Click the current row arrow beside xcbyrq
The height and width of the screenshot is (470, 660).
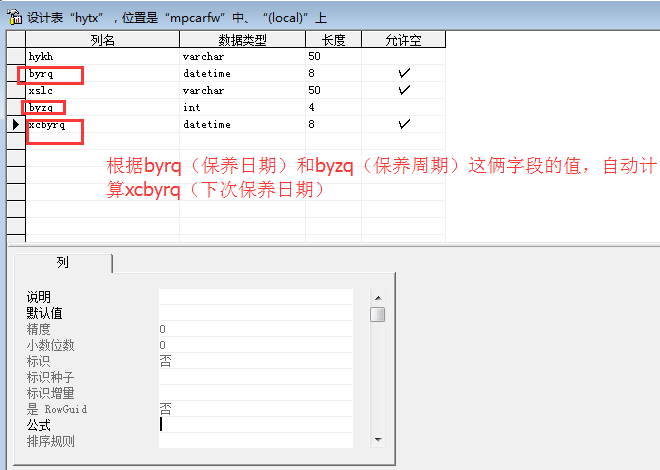(x=15, y=124)
